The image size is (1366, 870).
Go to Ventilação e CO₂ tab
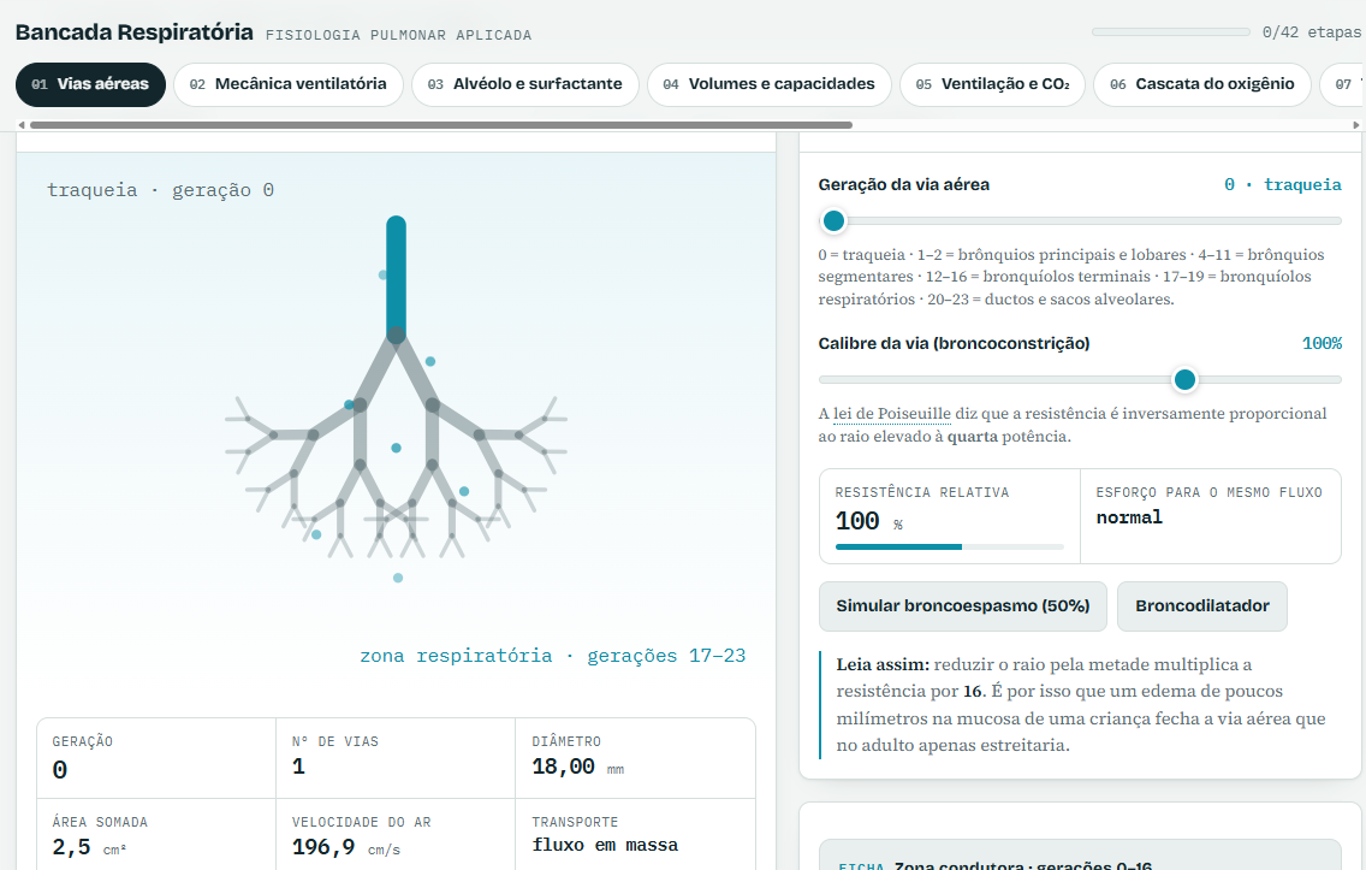[x=992, y=85]
